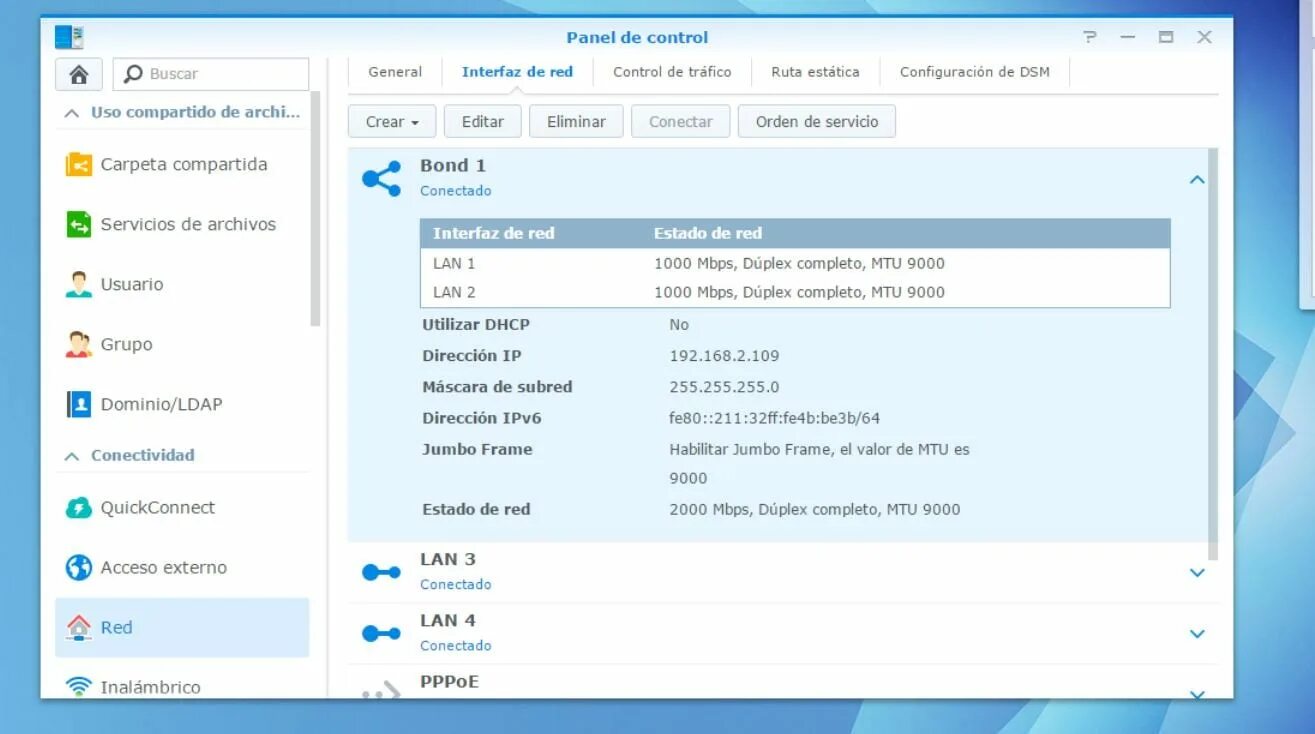Expand the LAN 4 interface details
Viewport: 1315px width, 734px height.
pos(1197,633)
